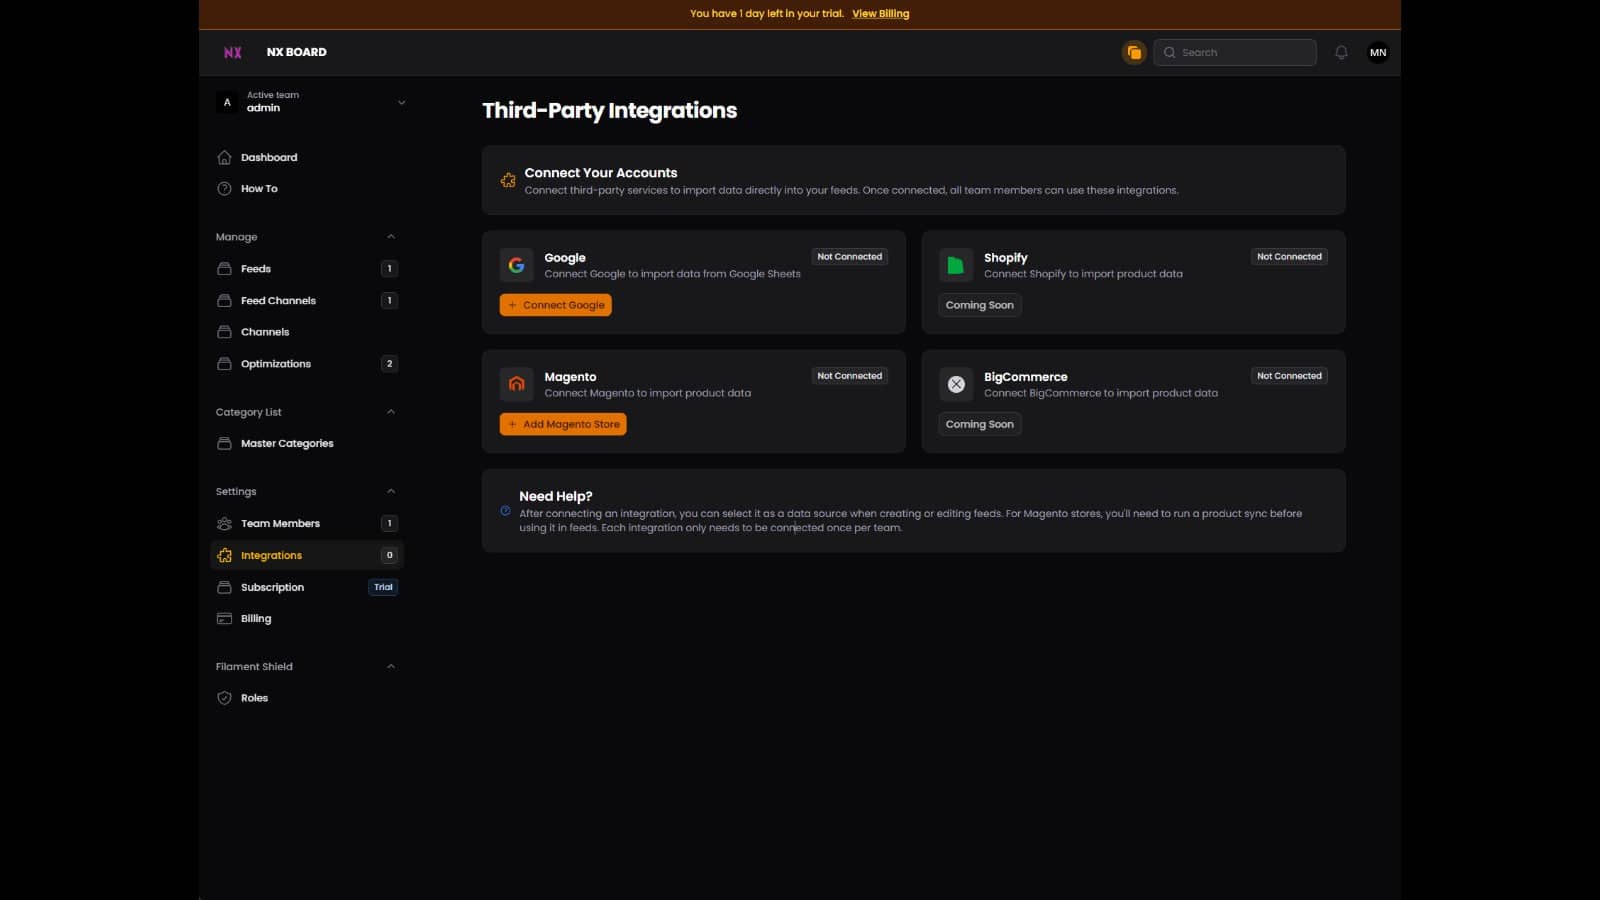This screenshot has width=1600, height=900.
Task: Collapse the Category List section
Action: (x=390, y=411)
